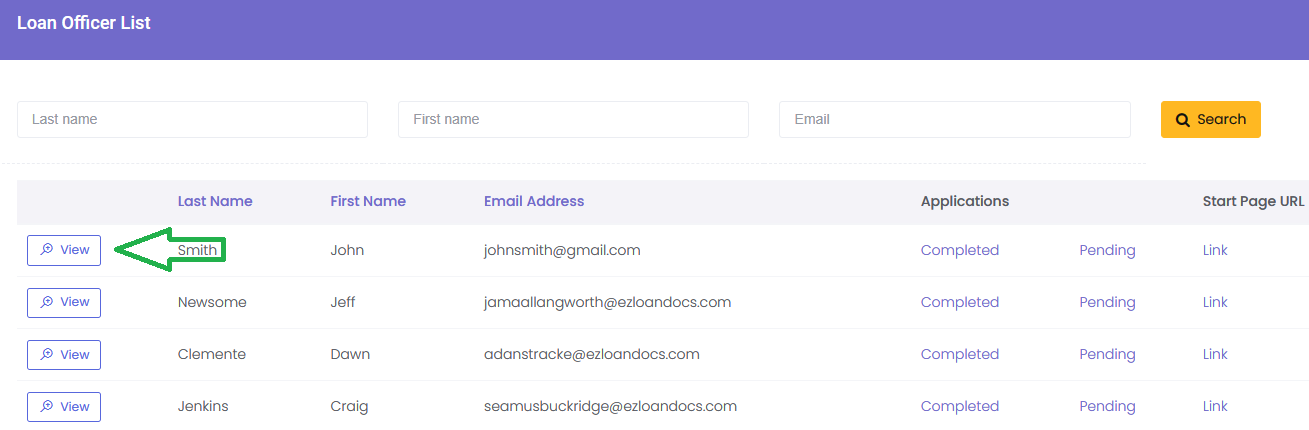
Task: Open View for Dawn Clemente
Action: (64, 354)
